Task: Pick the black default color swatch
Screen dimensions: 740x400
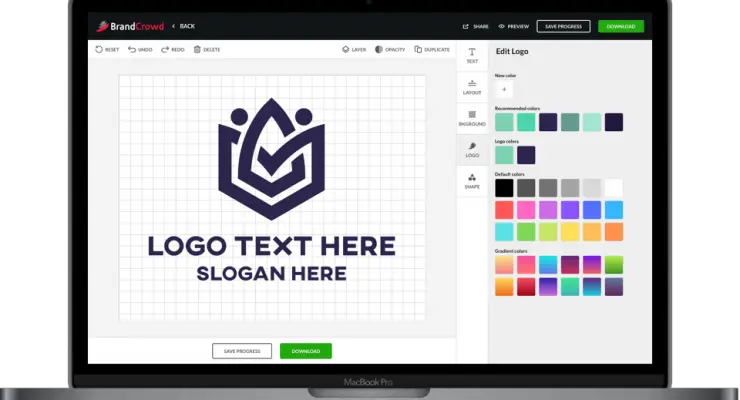Action: [504, 187]
